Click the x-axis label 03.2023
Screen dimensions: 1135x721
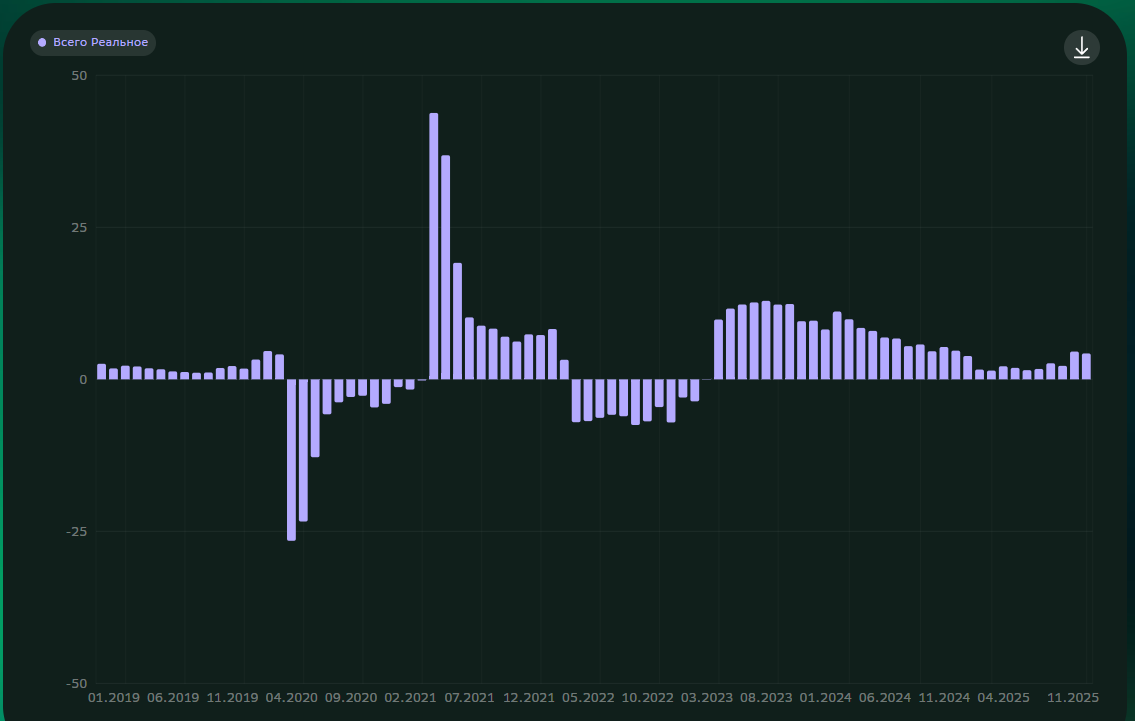click(707, 698)
